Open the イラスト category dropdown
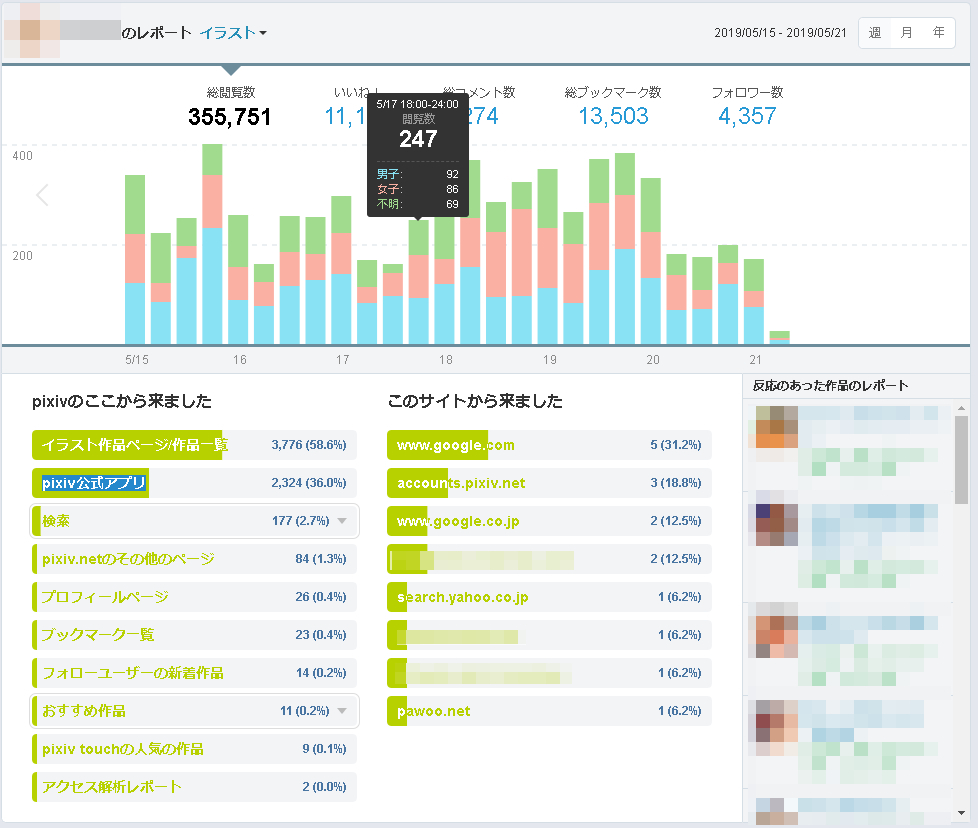Image resolution: width=978 pixels, height=828 pixels. tap(233, 33)
